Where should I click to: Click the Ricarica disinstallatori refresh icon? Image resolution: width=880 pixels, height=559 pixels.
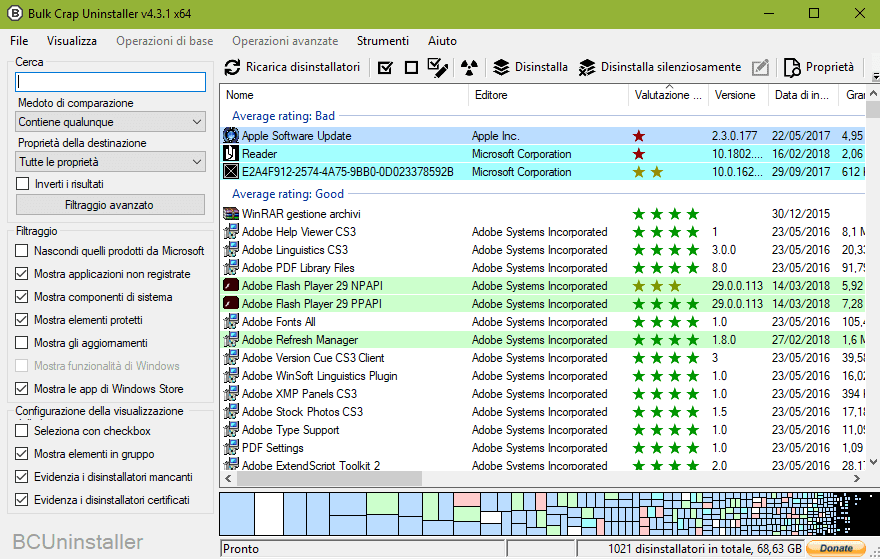[x=233, y=67]
